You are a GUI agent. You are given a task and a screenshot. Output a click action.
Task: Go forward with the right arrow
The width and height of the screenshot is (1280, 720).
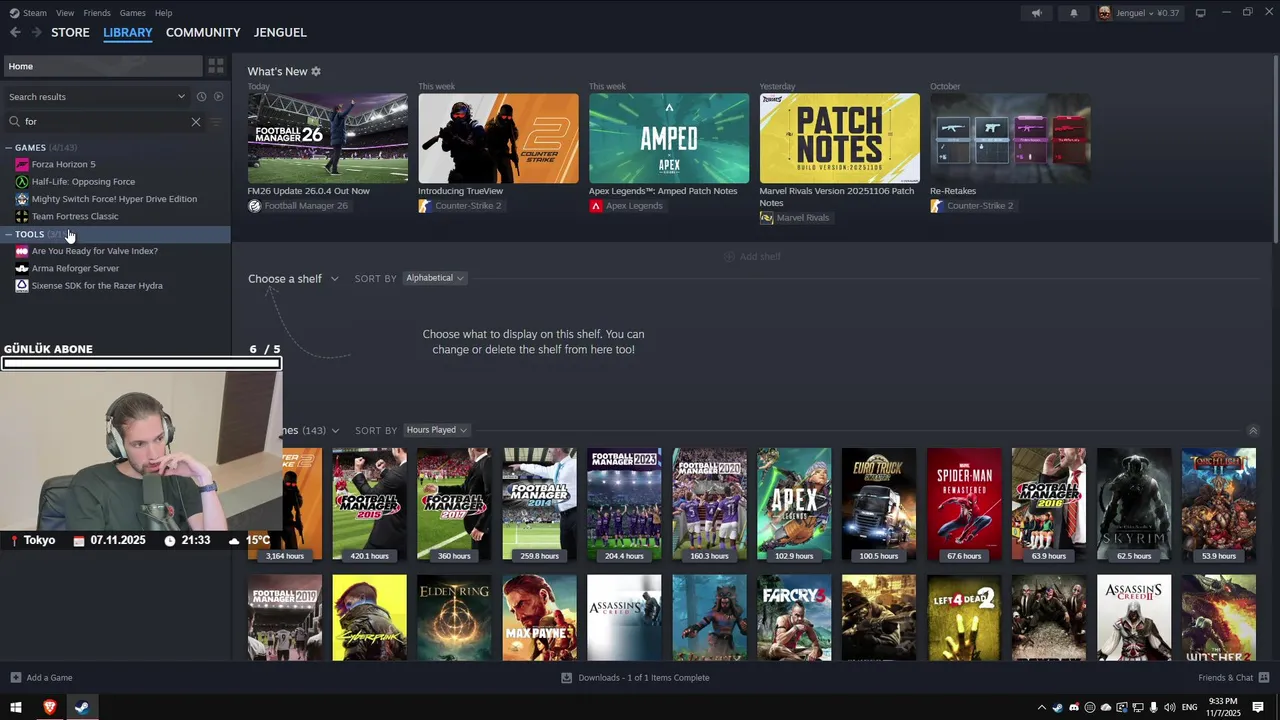click(x=37, y=32)
